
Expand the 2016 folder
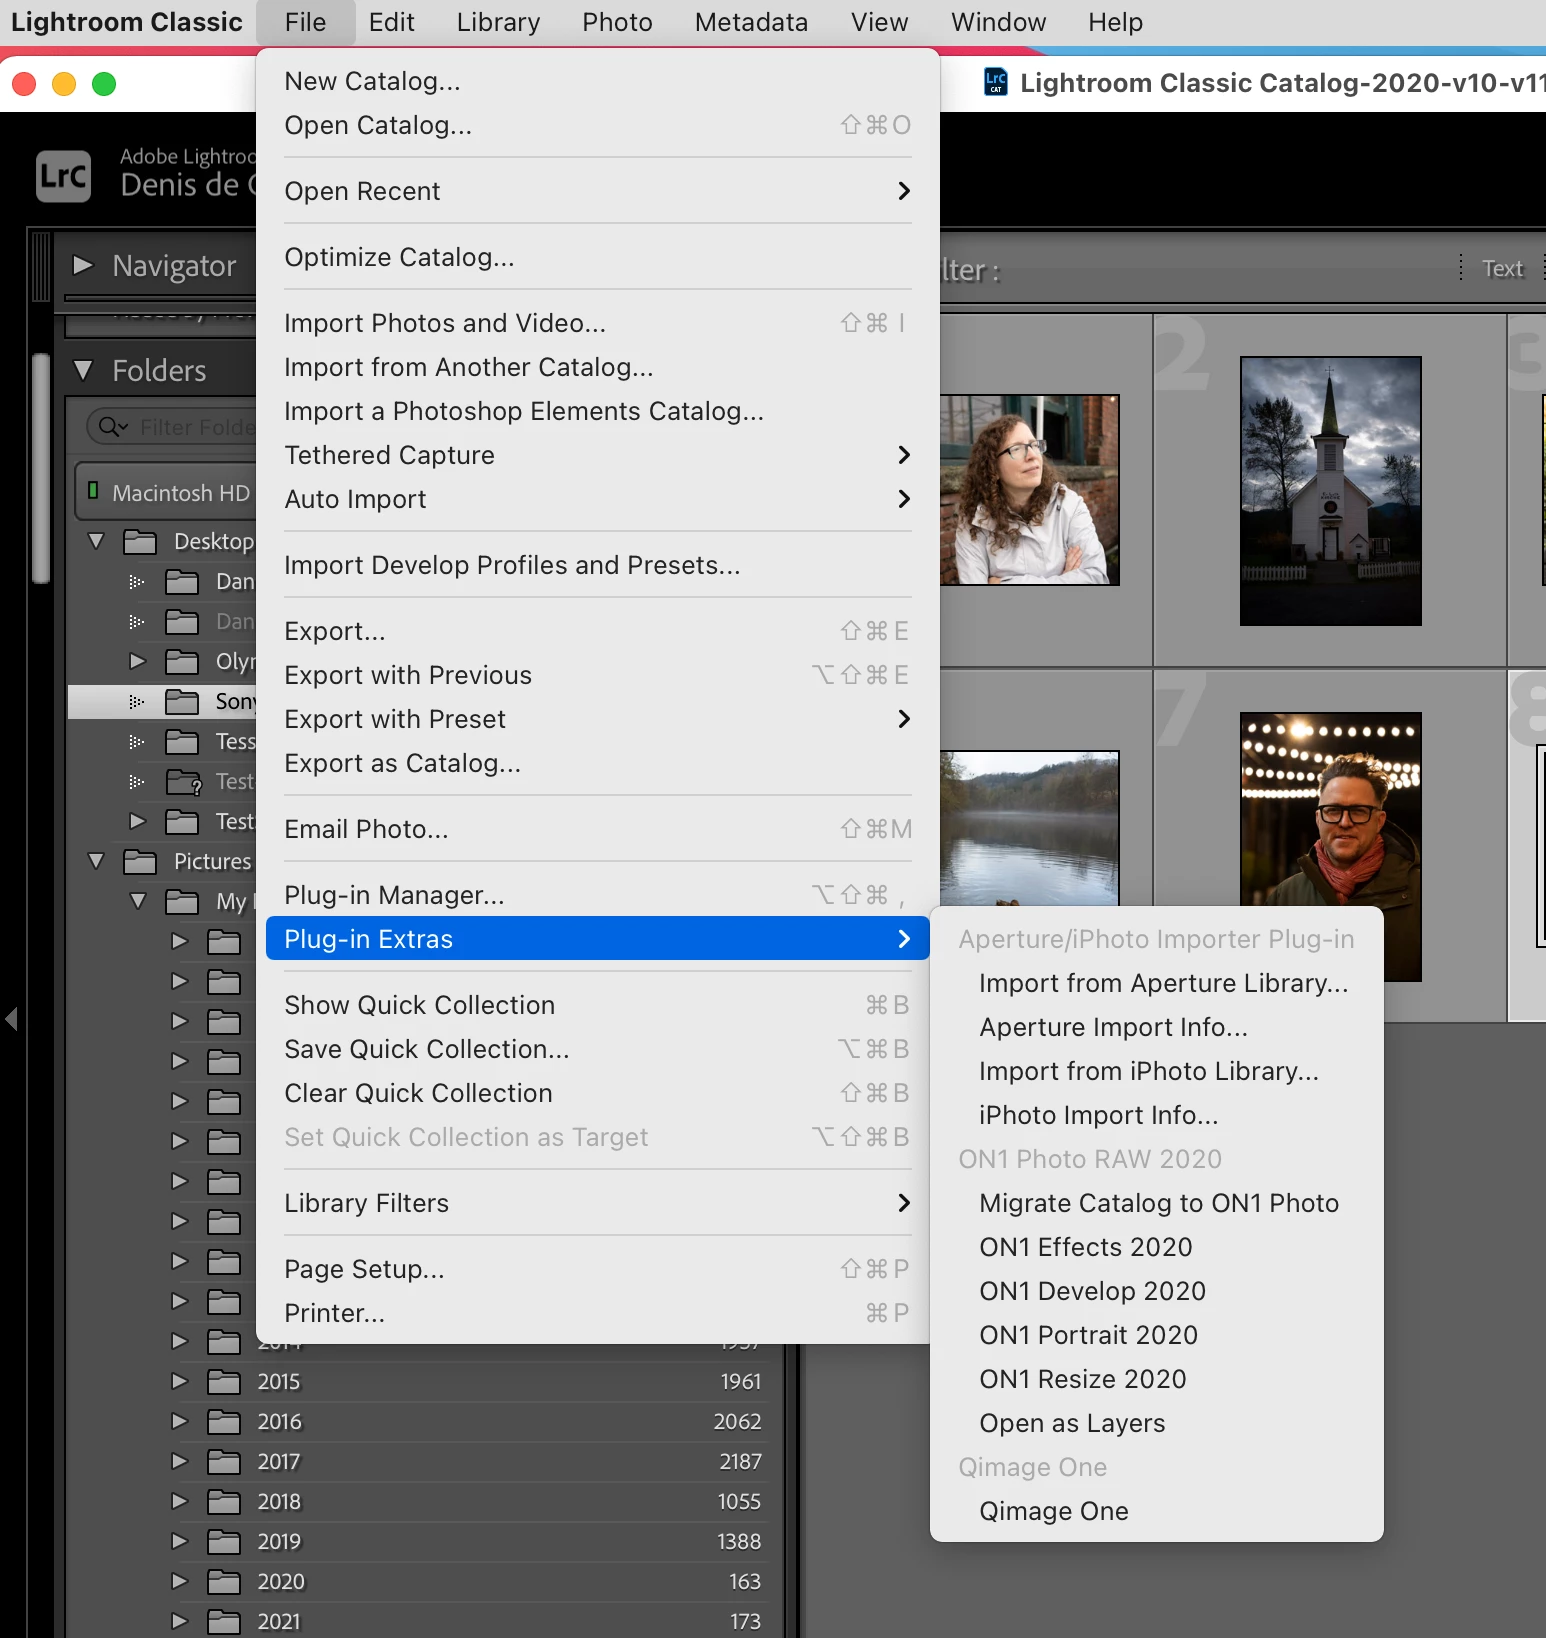(x=180, y=1421)
